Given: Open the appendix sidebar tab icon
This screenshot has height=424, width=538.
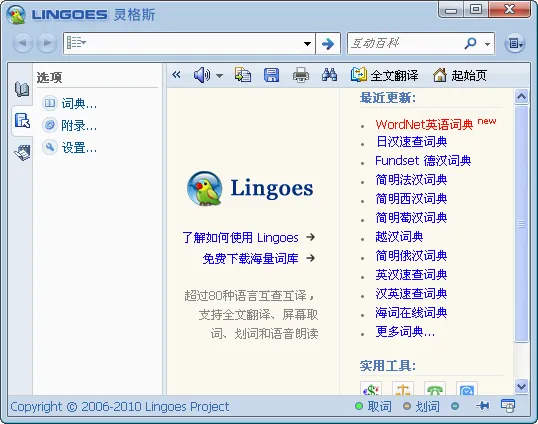Looking at the screenshot, I should [22, 152].
